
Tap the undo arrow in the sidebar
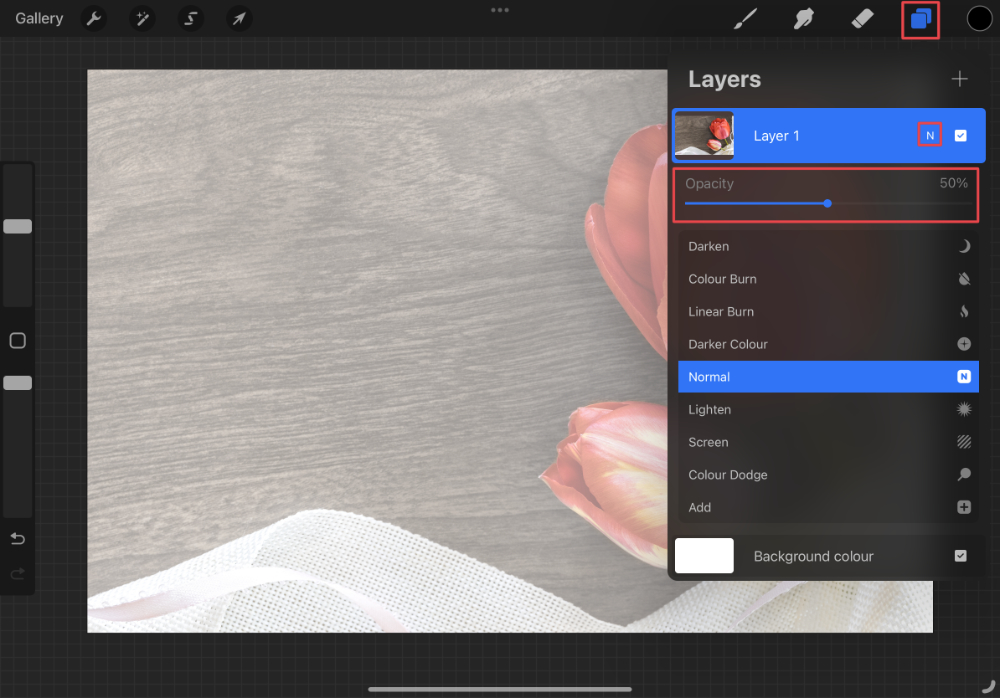point(17,538)
